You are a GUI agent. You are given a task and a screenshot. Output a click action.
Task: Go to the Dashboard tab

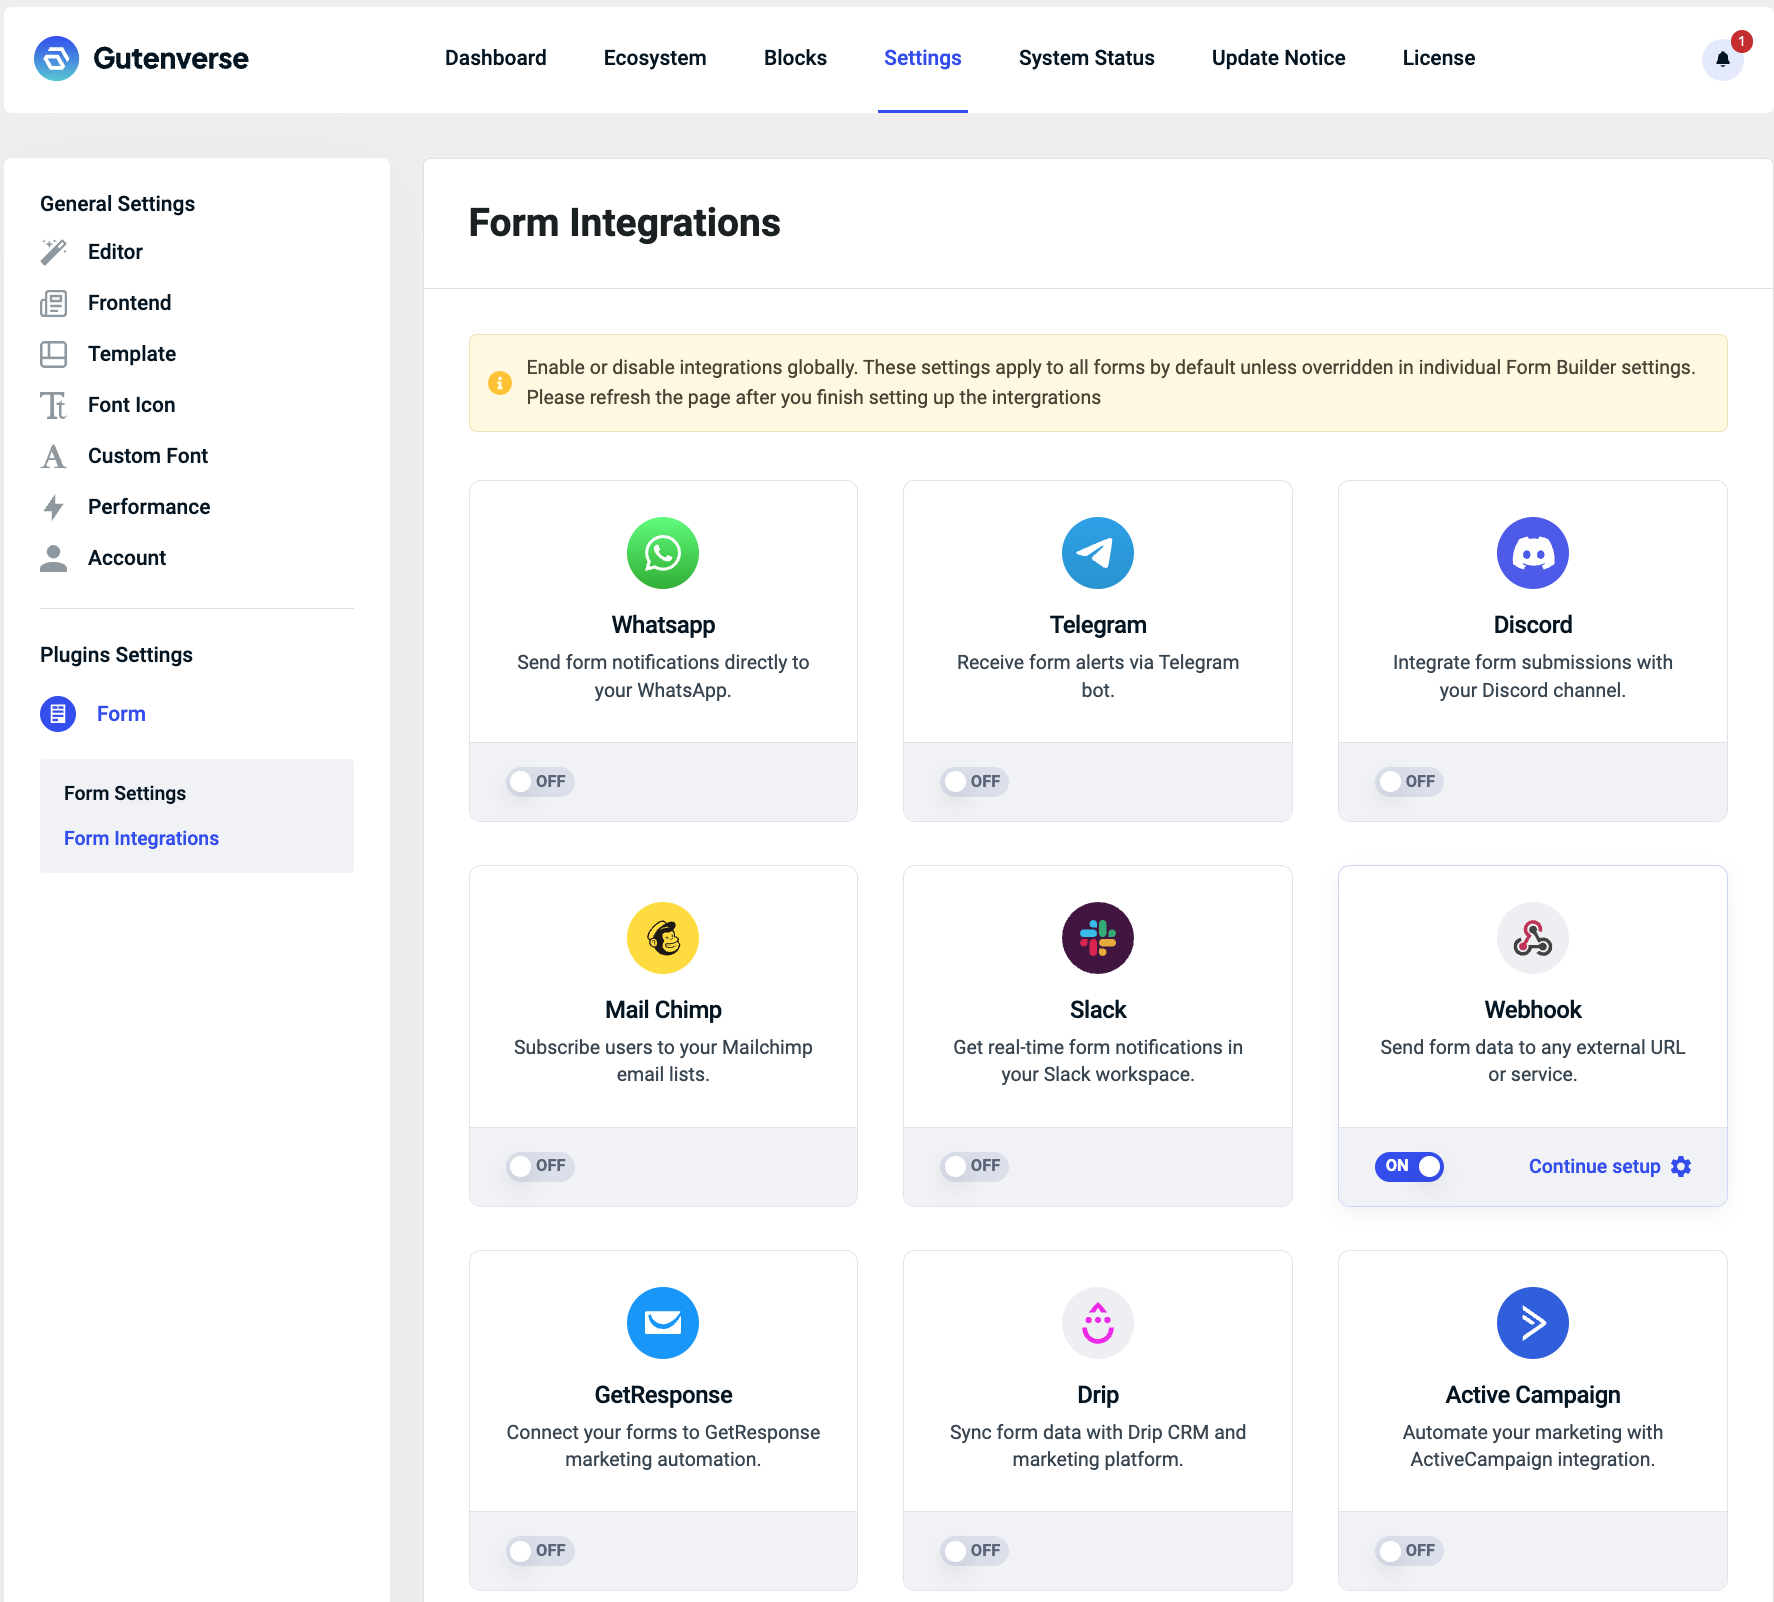click(x=496, y=58)
